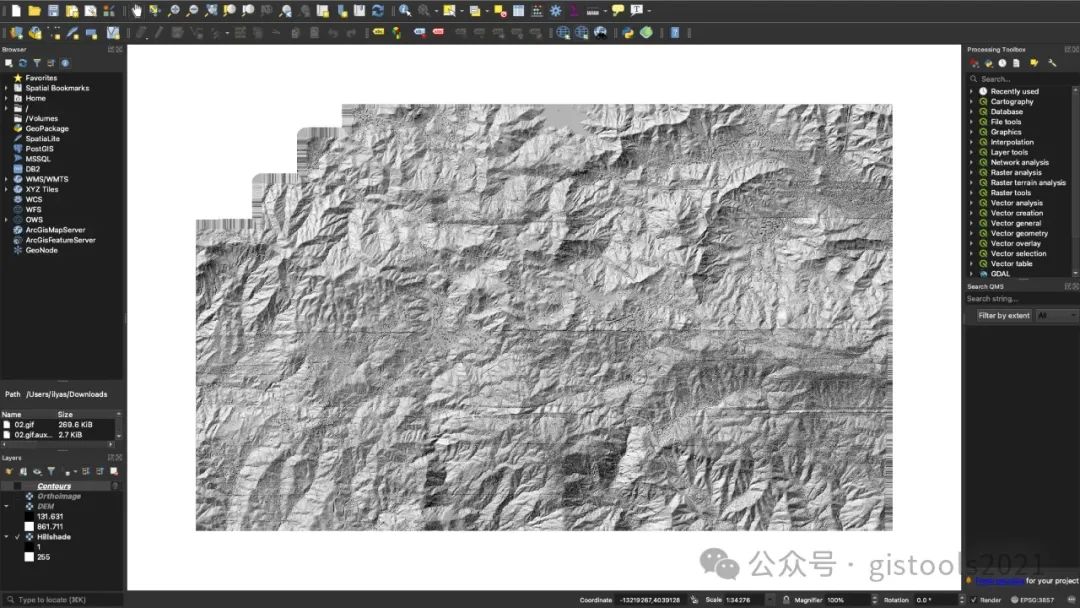The width and height of the screenshot is (1080, 608).
Task: Select XYZ Tiles in Browser
Action: point(41,189)
